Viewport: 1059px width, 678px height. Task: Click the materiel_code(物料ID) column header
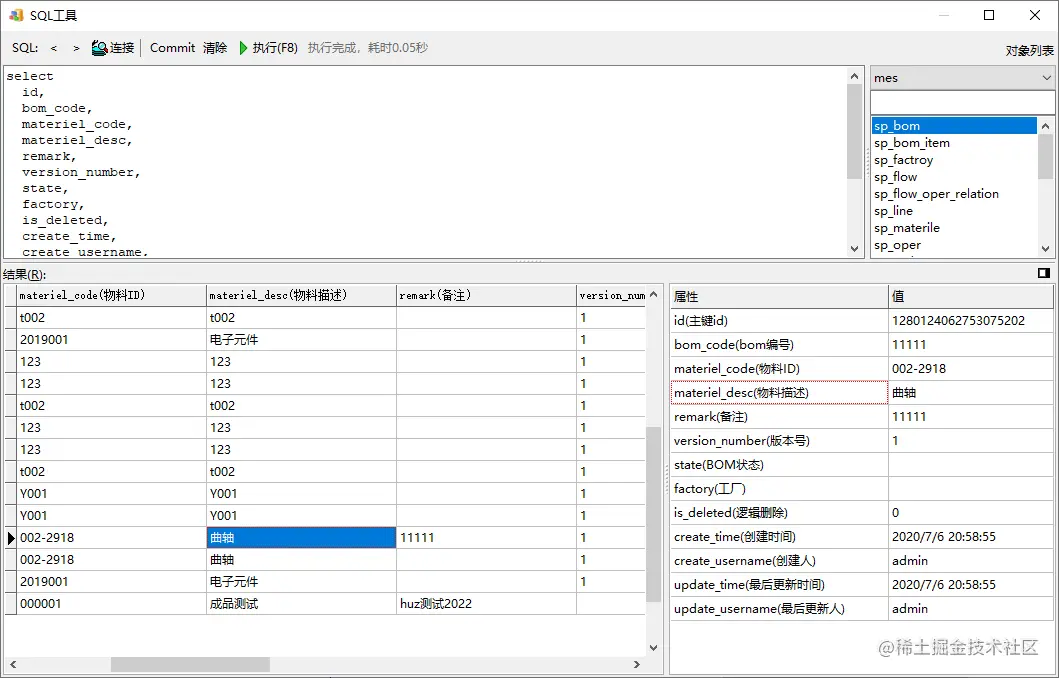pos(111,295)
